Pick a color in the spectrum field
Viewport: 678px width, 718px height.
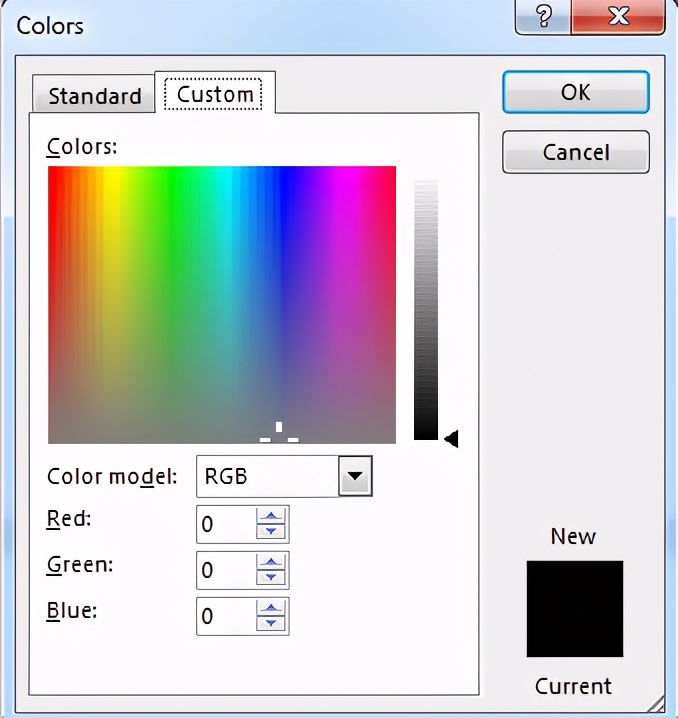click(222, 300)
